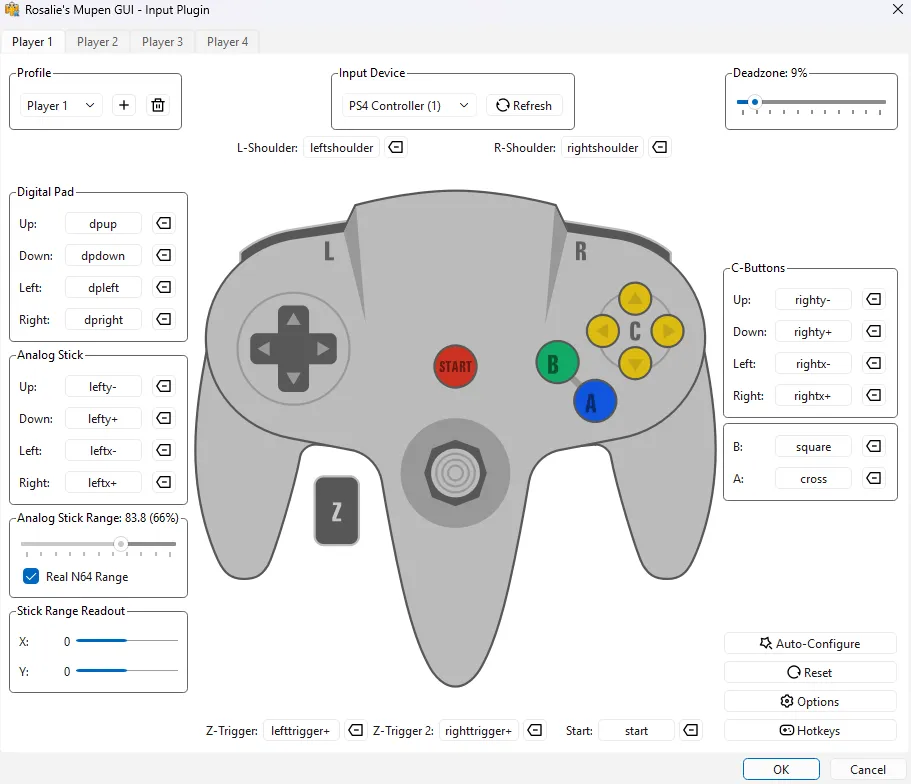
Task: Click the Analog Stick Range slider handle
Action: [121, 544]
